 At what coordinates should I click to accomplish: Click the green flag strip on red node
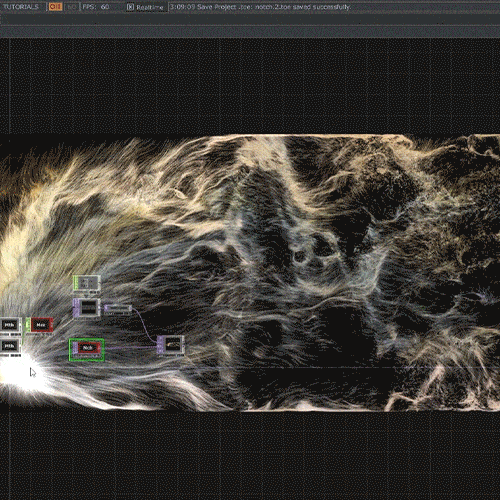click(28, 325)
